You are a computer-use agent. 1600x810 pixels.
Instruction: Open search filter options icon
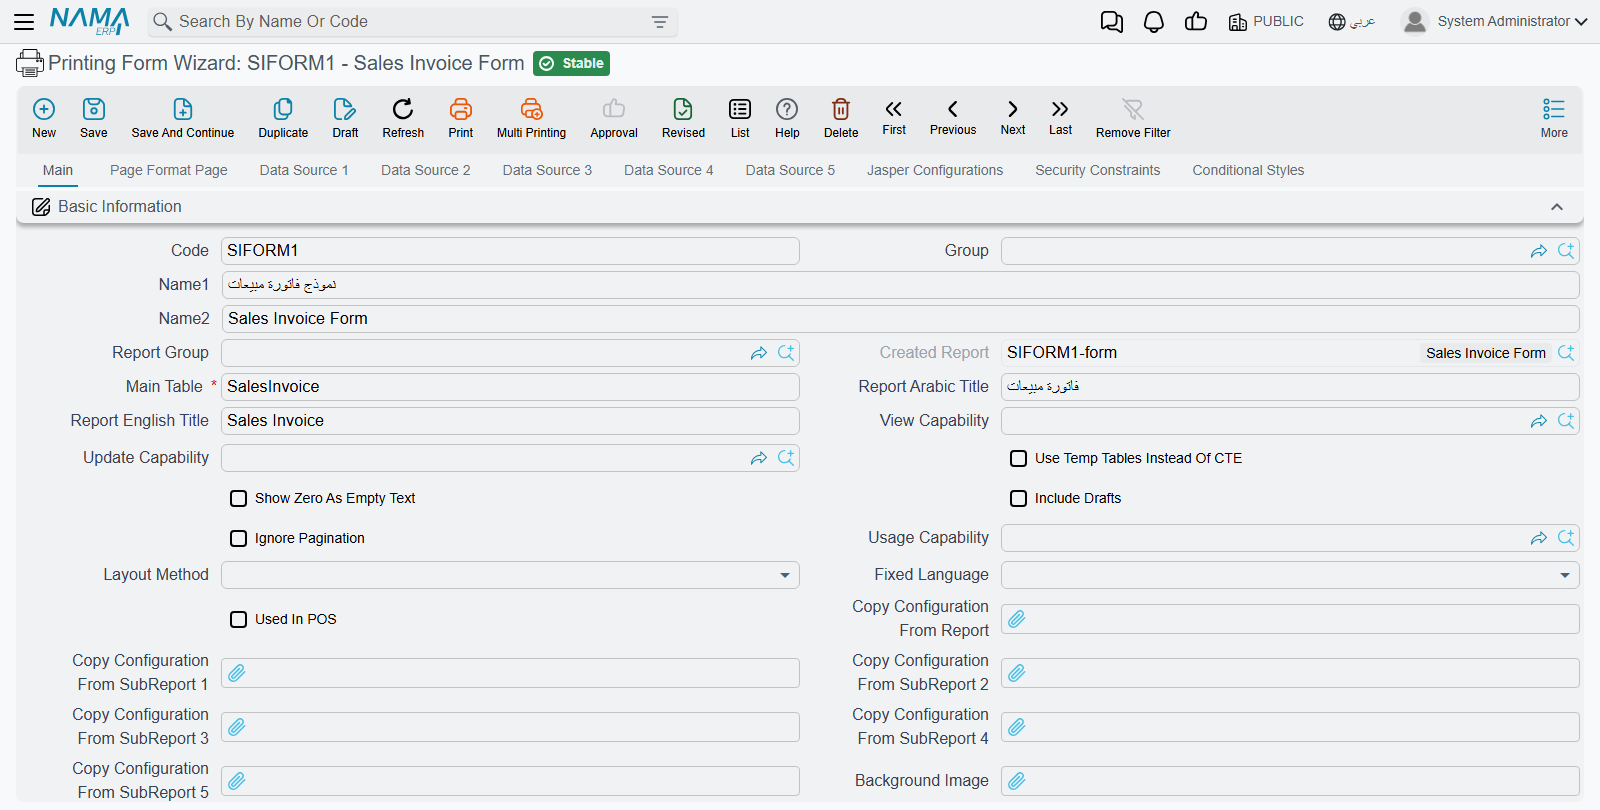point(660,22)
